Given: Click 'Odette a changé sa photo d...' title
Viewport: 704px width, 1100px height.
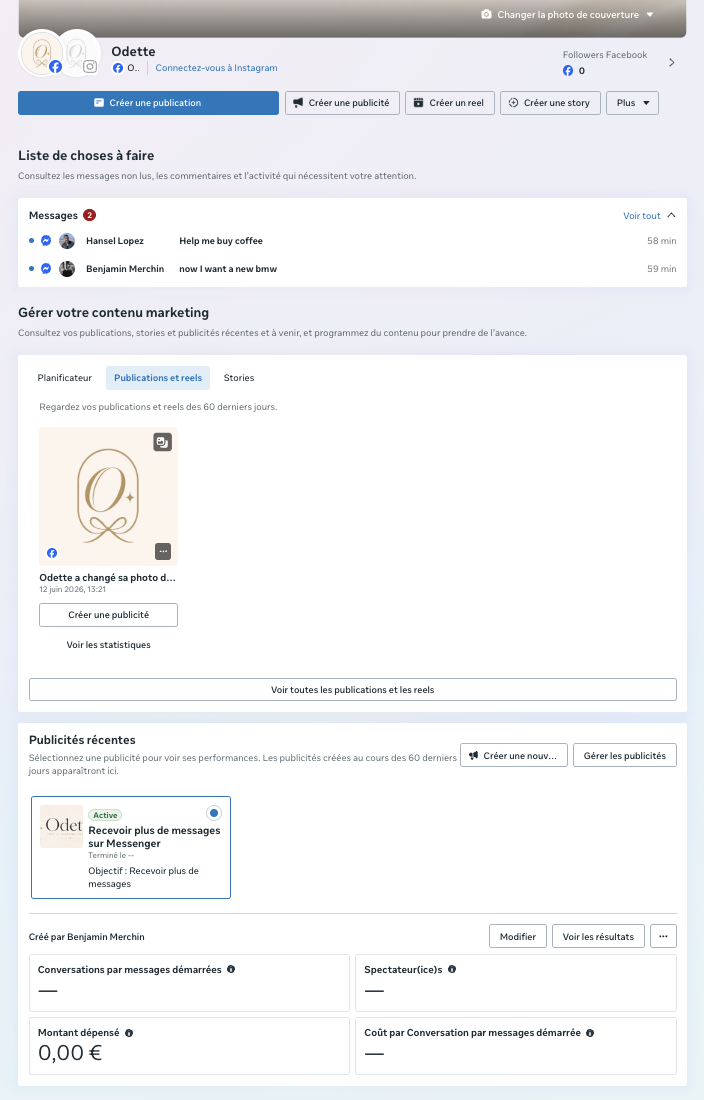Looking at the screenshot, I should pos(107,578).
